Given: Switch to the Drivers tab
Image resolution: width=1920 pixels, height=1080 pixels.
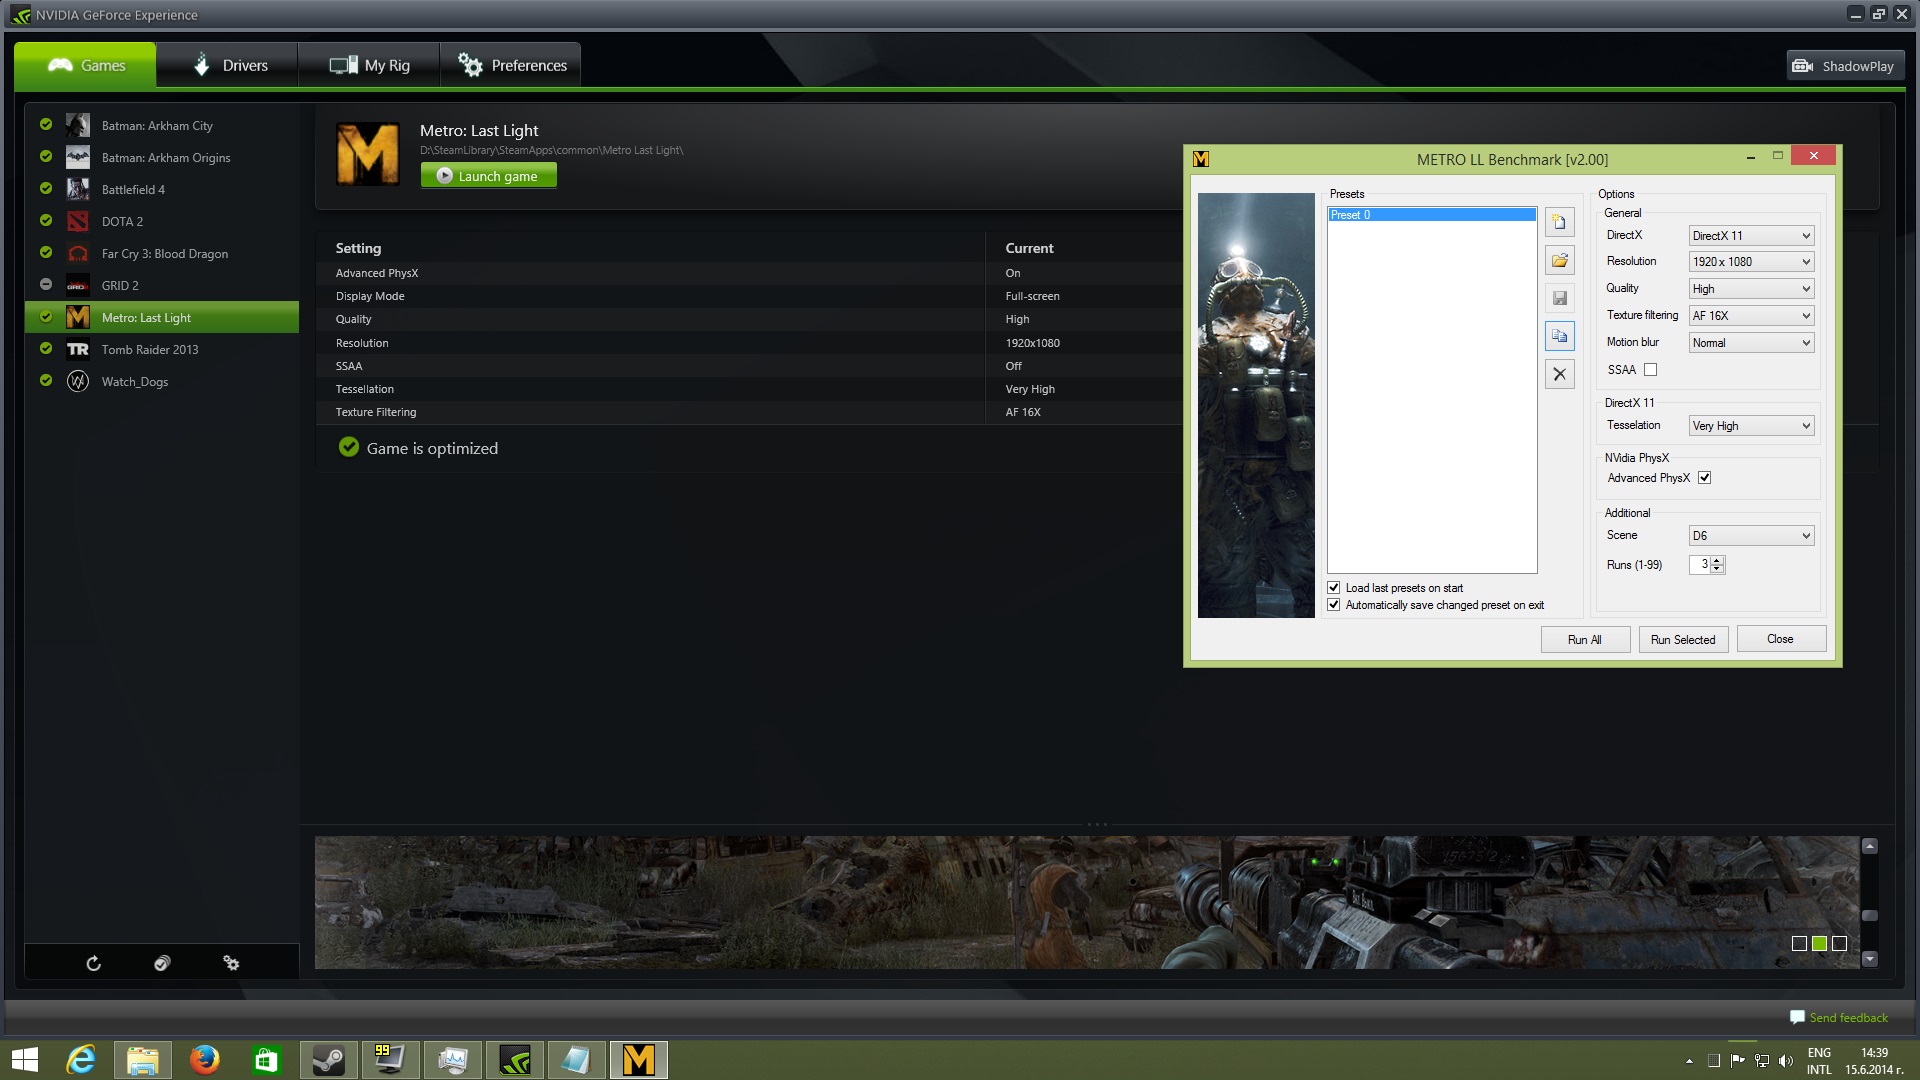Looking at the screenshot, I should 228,66.
